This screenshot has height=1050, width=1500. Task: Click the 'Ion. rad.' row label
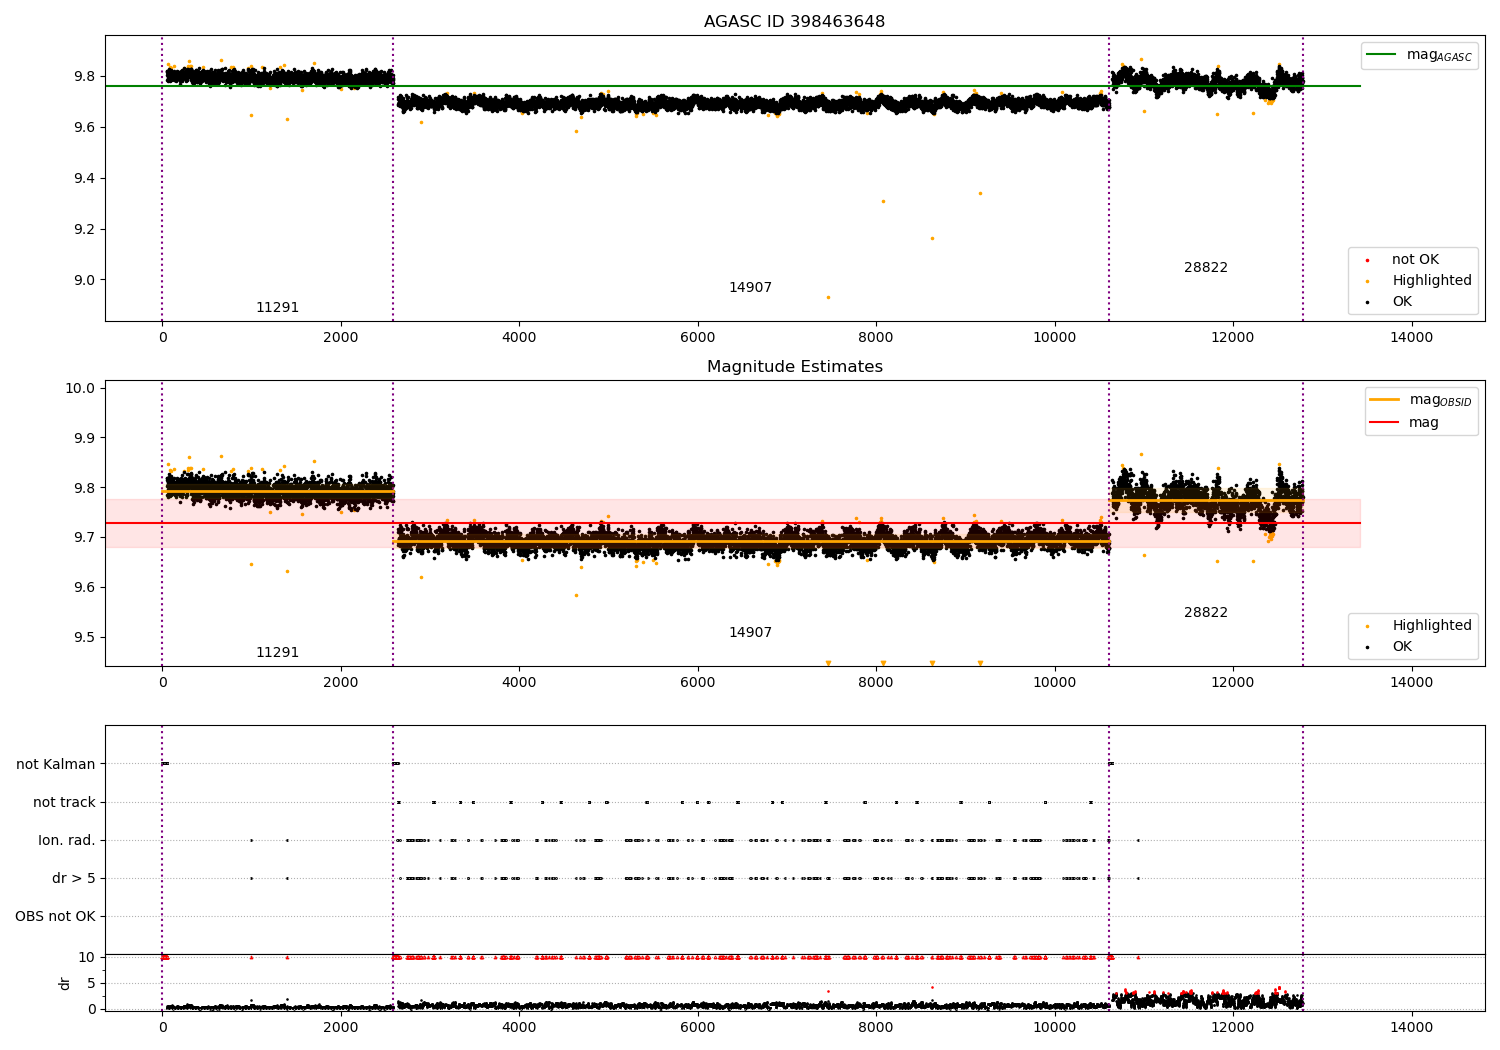click(67, 841)
